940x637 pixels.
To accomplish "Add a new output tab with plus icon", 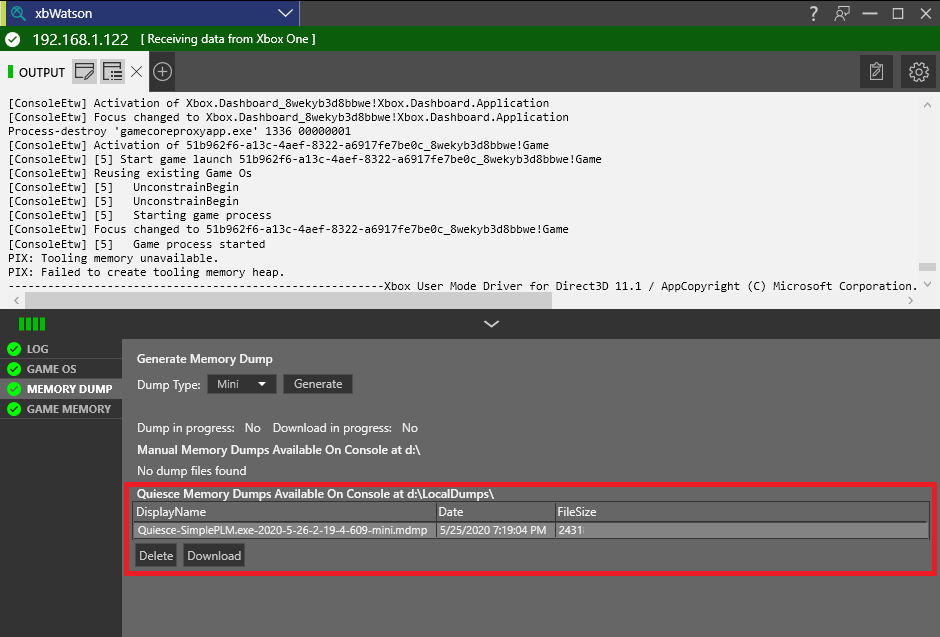I will [x=162, y=72].
